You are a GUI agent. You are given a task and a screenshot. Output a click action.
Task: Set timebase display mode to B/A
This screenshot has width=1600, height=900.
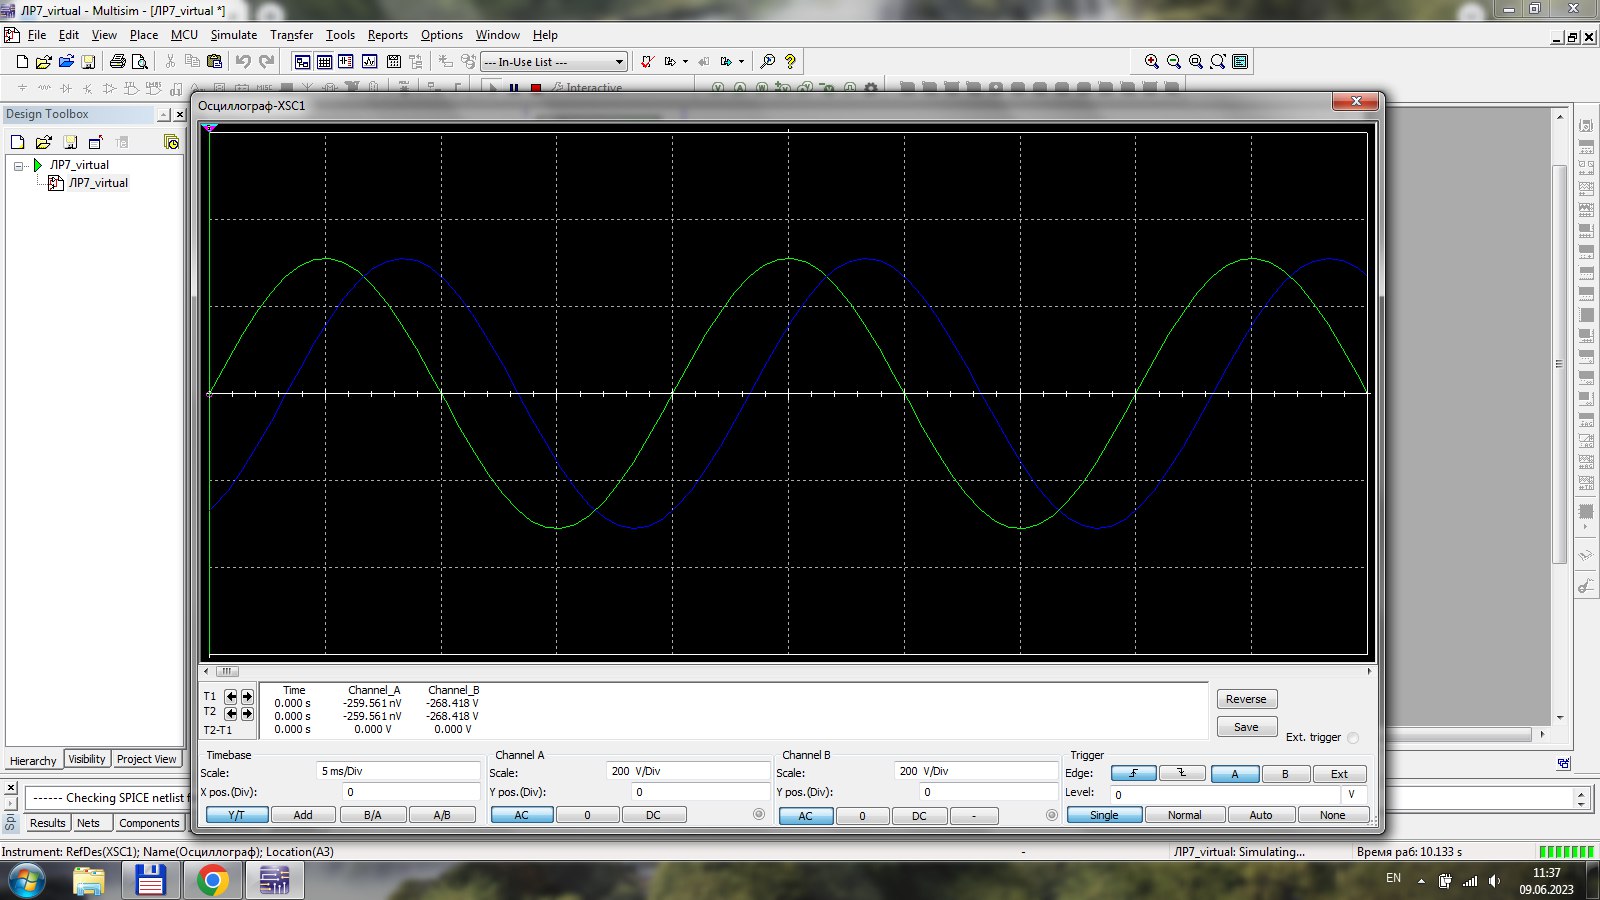pyautogui.click(x=372, y=815)
